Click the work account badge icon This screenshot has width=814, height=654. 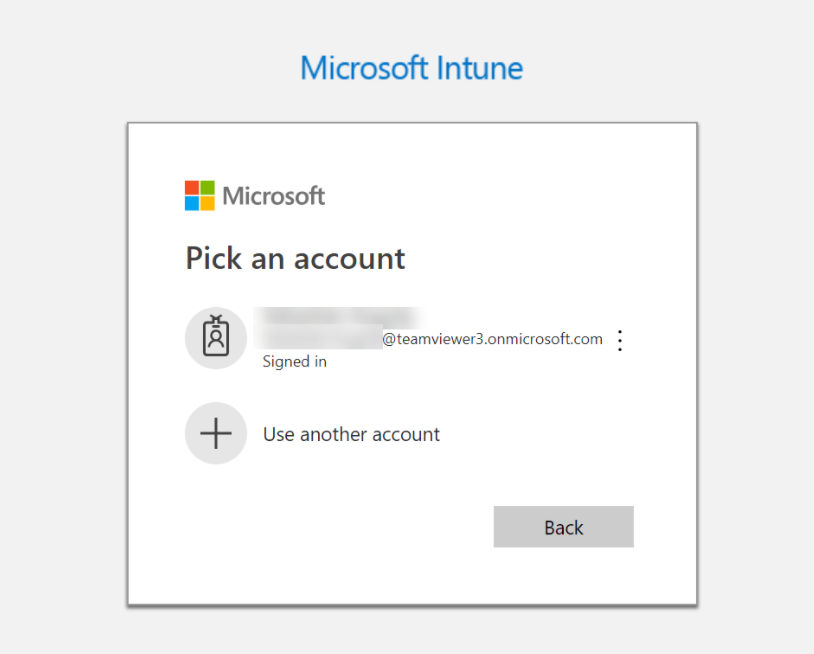coord(216,336)
